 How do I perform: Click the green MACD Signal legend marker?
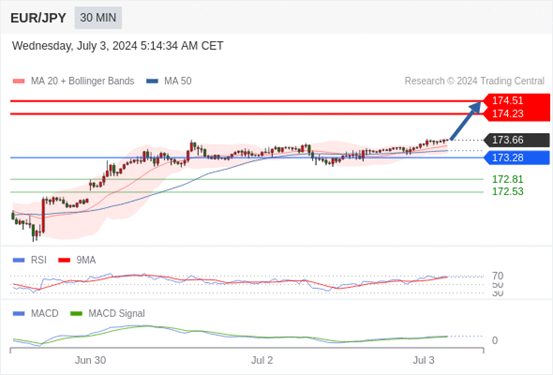(x=76, y=313)
